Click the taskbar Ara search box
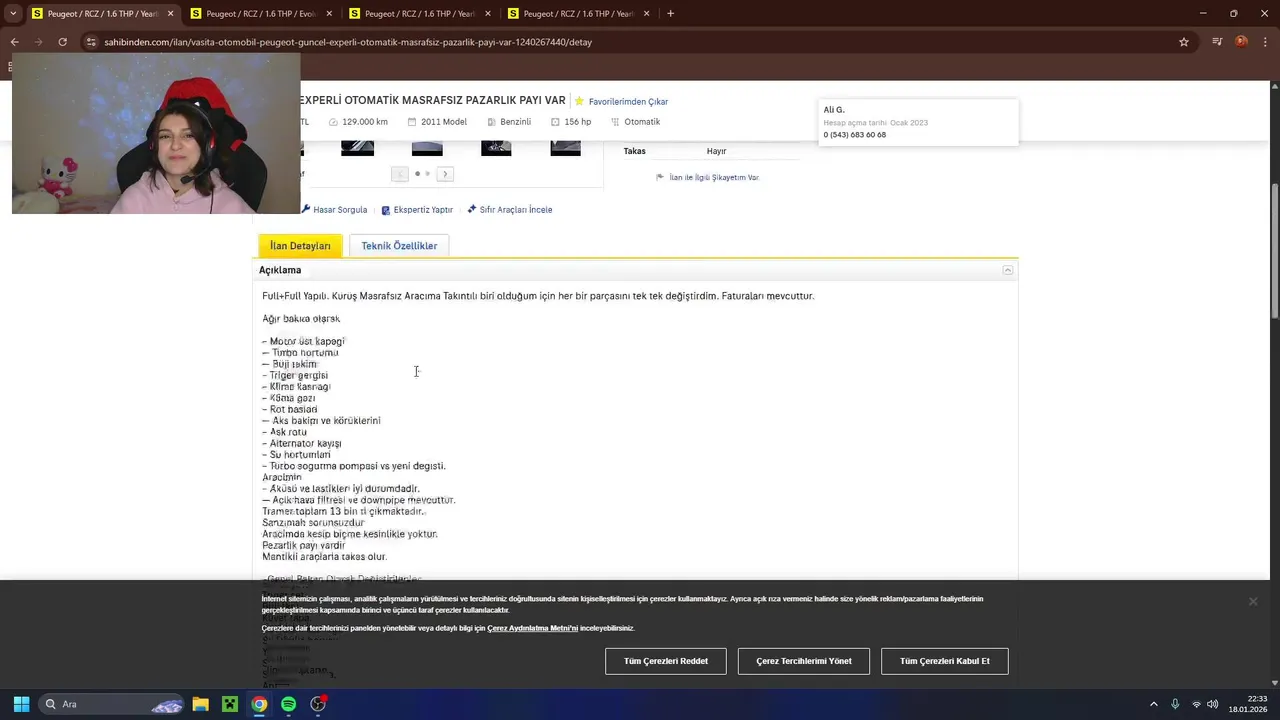Image resolution: width=1280 pixels, height=720 pixels. [x=113, y=704]
